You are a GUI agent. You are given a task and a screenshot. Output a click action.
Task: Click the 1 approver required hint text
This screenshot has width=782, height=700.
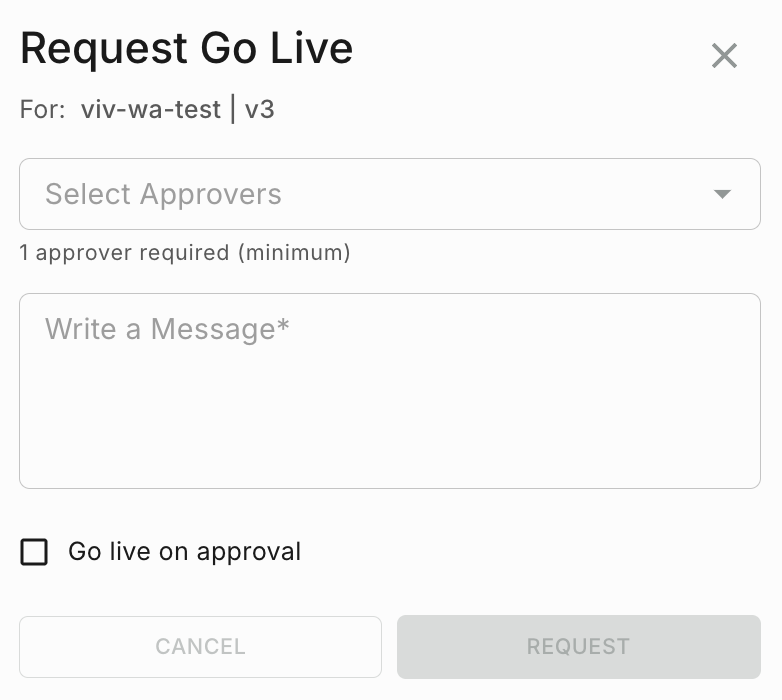coord(185,253)
